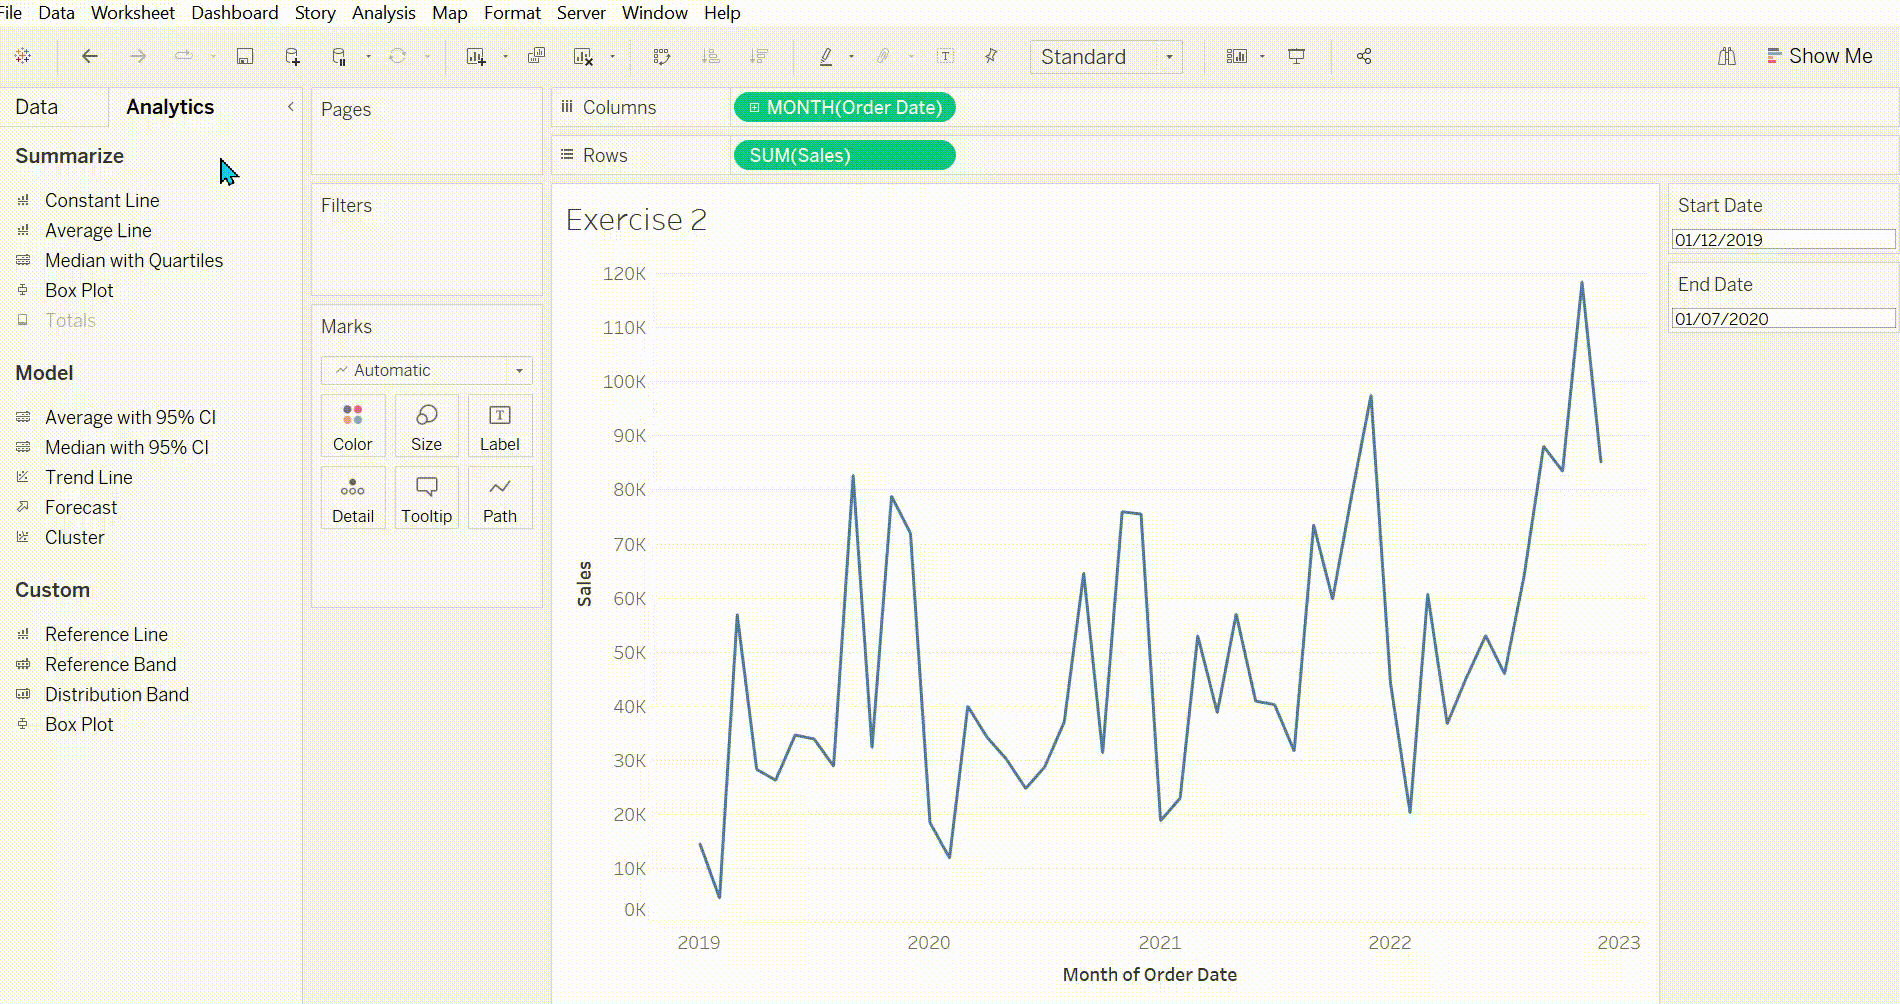
Task: Select Forecast under Model
Action: click(81, 507)
